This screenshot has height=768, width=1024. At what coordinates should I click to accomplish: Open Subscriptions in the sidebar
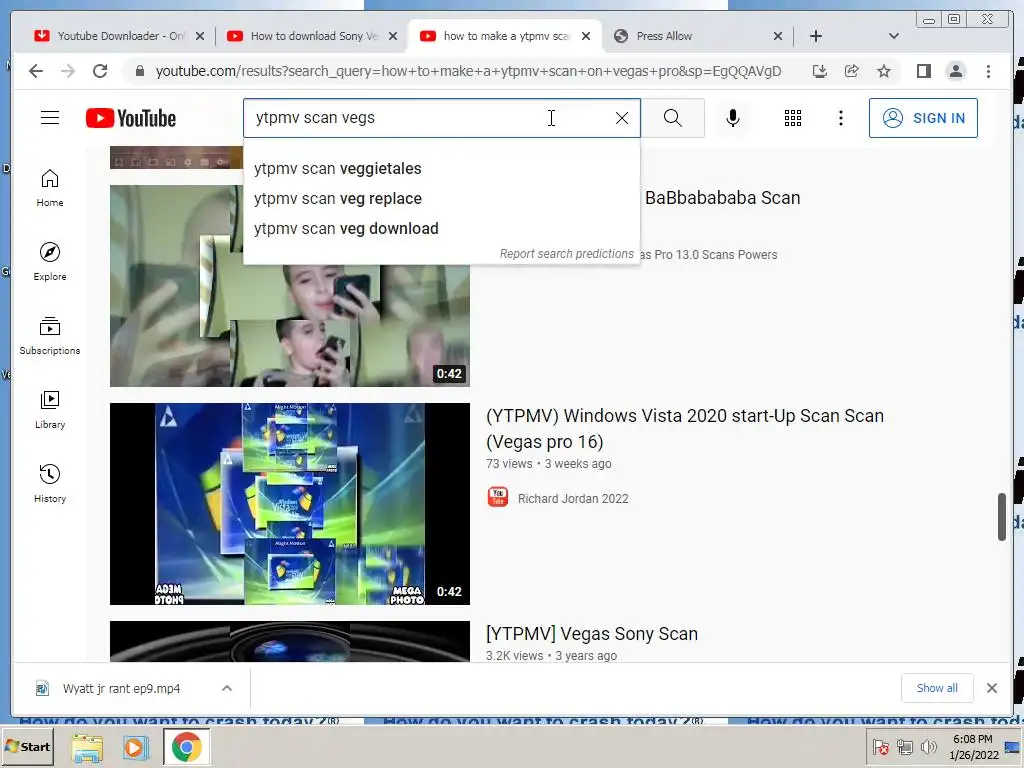click(x=50, y=336)
